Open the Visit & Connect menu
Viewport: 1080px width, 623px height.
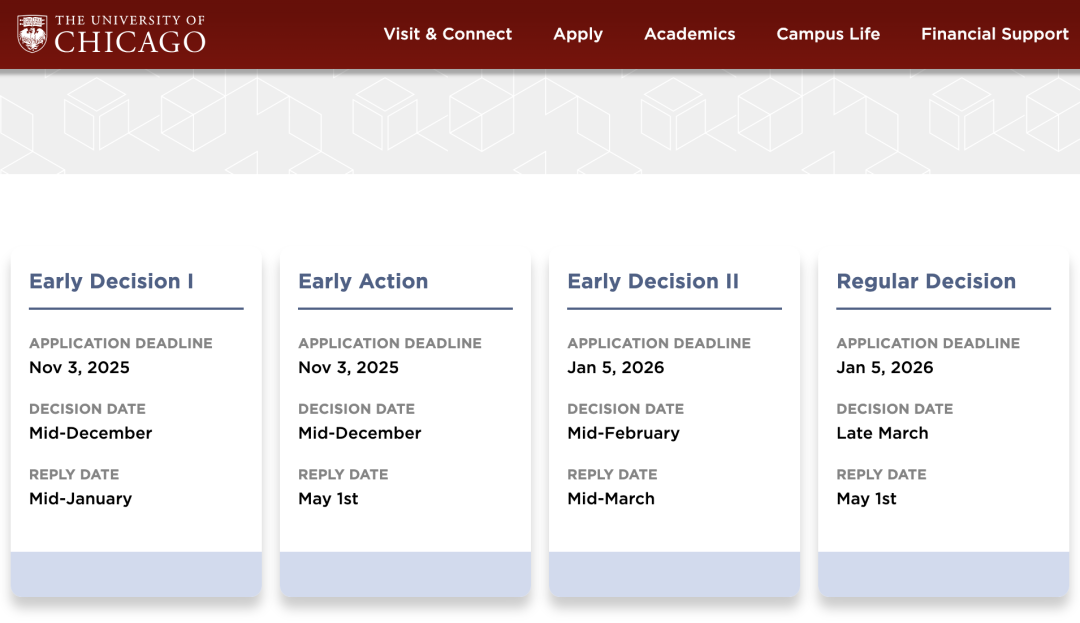pyautogui.click(x=448, y=34)
